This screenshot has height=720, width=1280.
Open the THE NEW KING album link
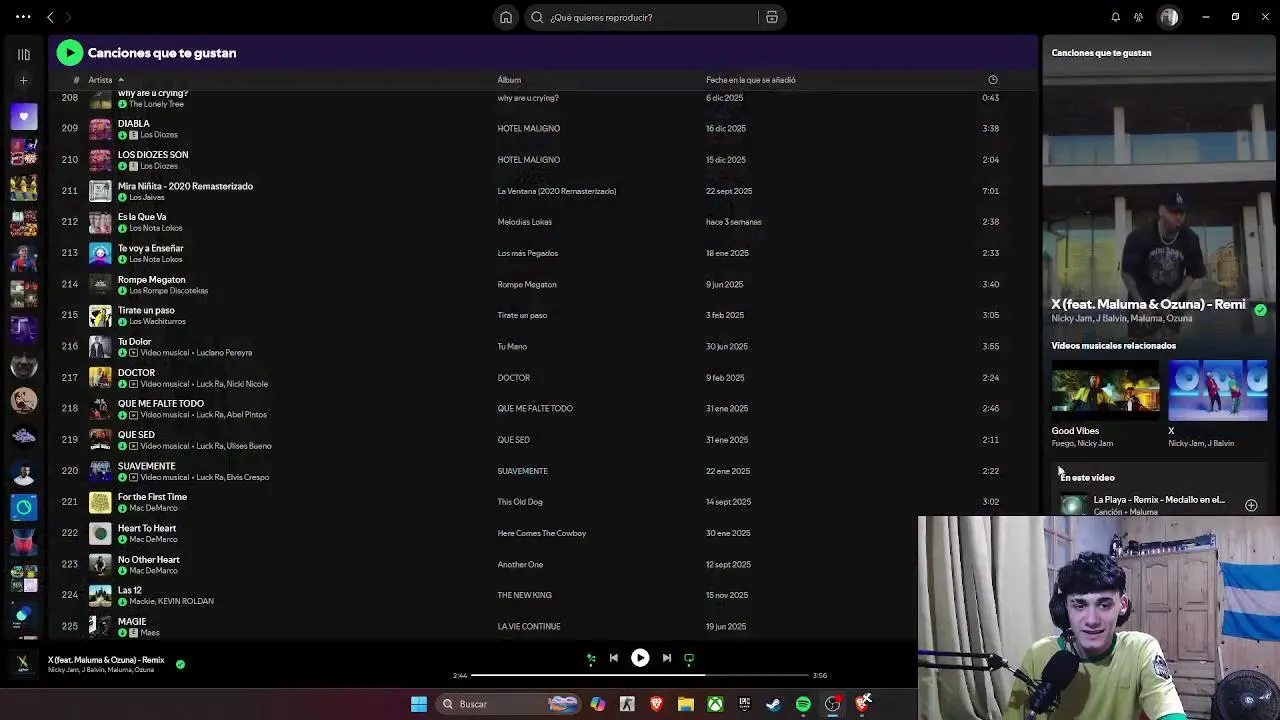(x=525, y=595)
